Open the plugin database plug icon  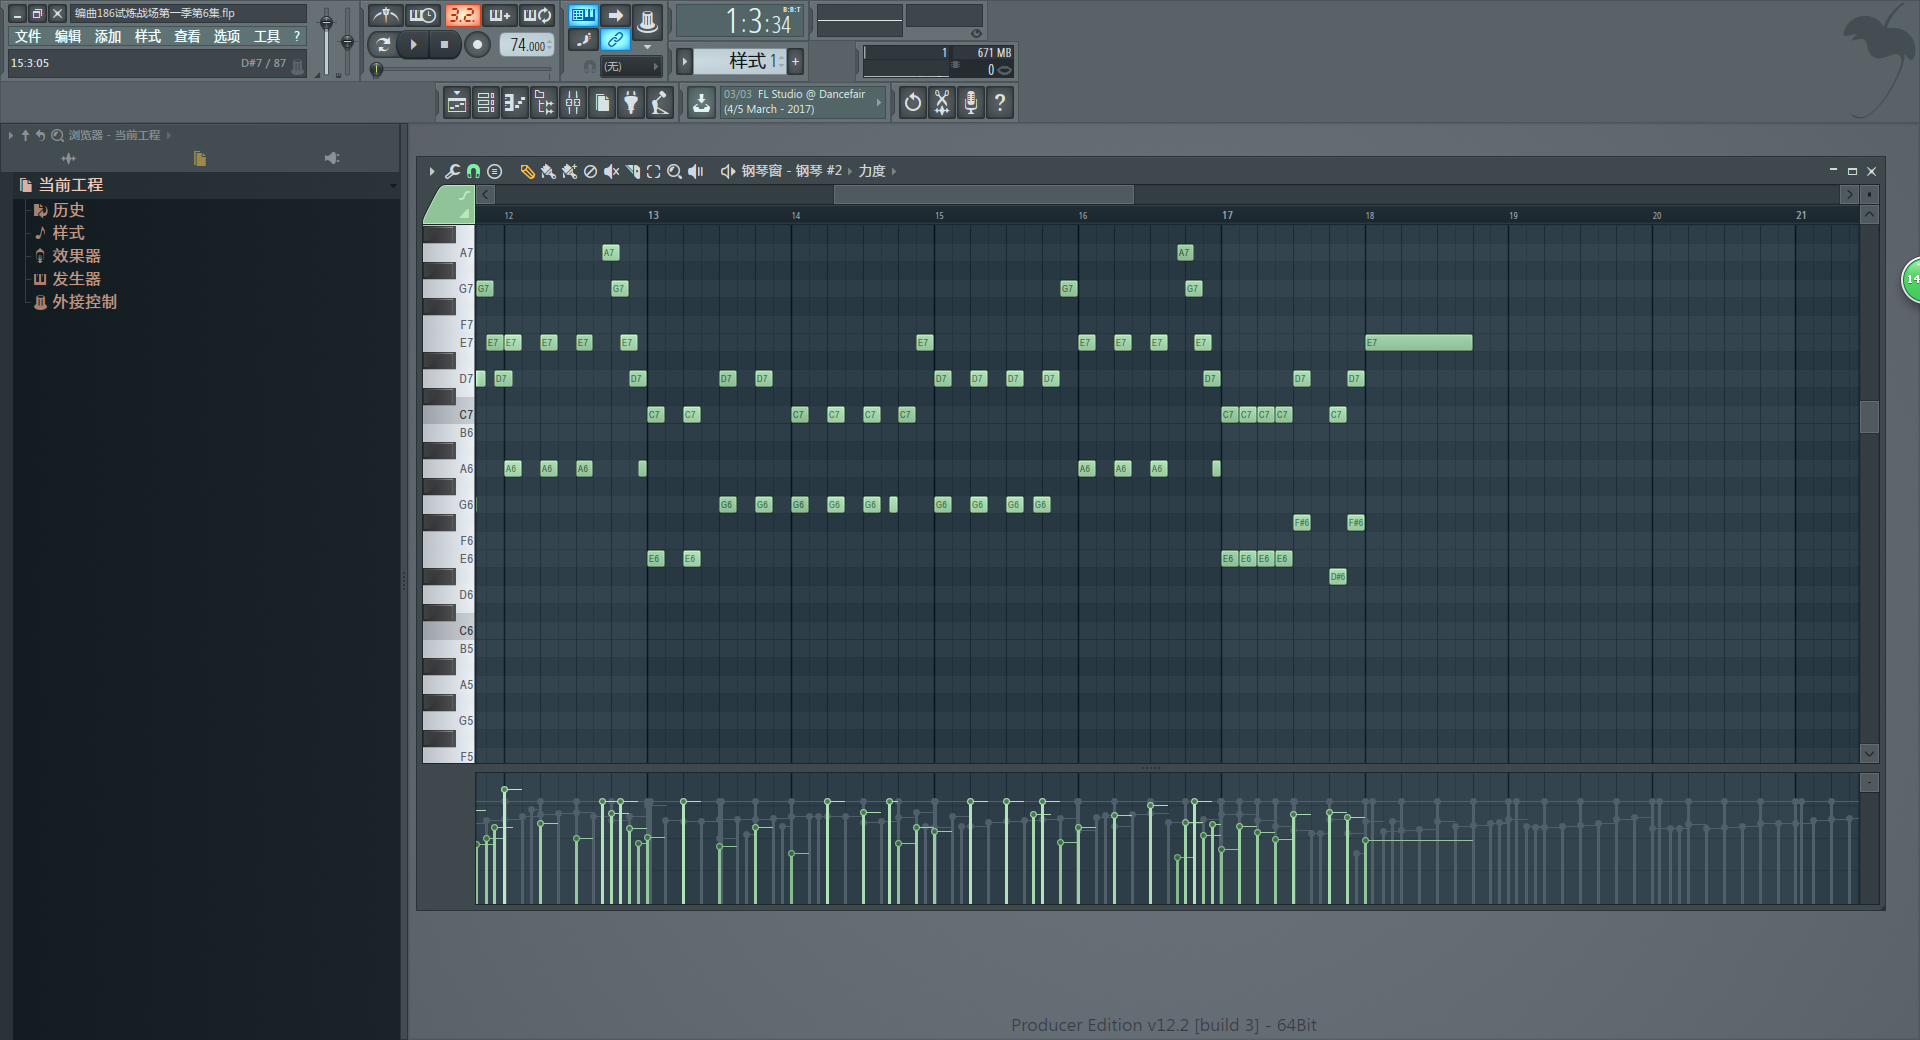(631, 103)
